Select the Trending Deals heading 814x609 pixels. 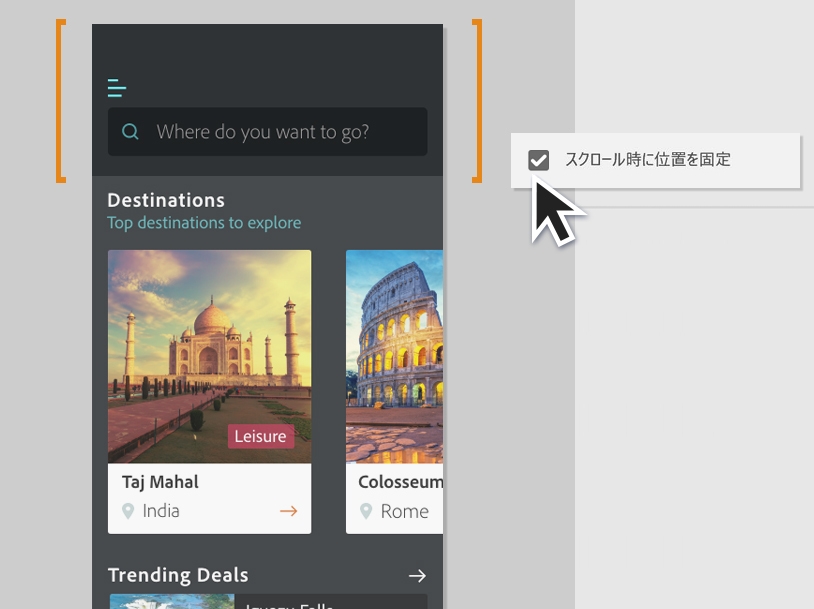[x=178, y=575]
